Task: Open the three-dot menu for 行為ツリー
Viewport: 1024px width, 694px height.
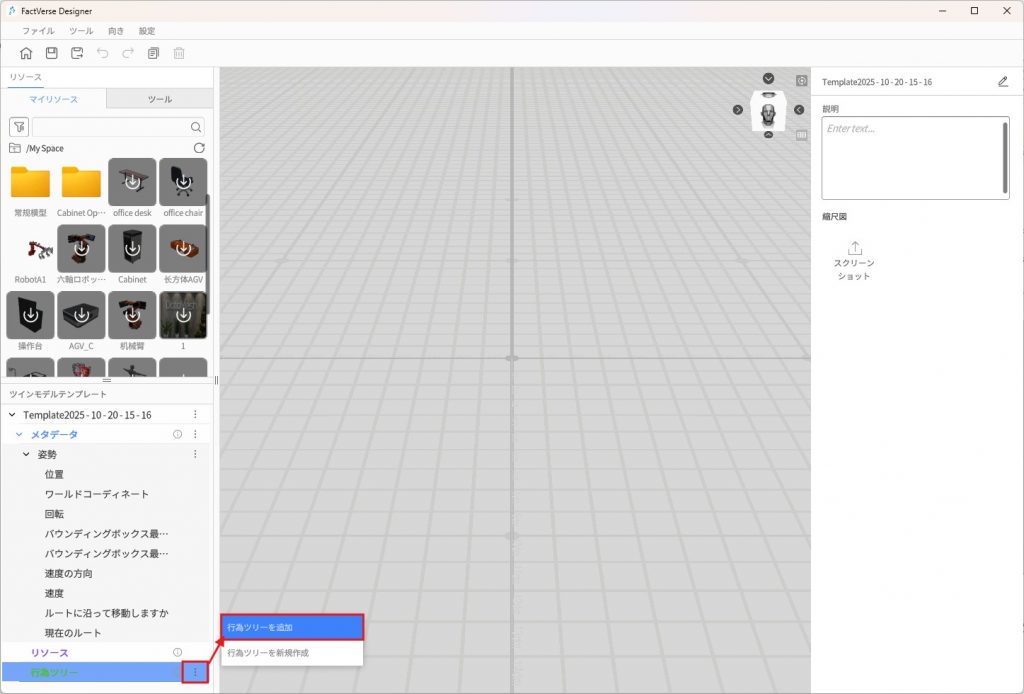Action: 195,673
